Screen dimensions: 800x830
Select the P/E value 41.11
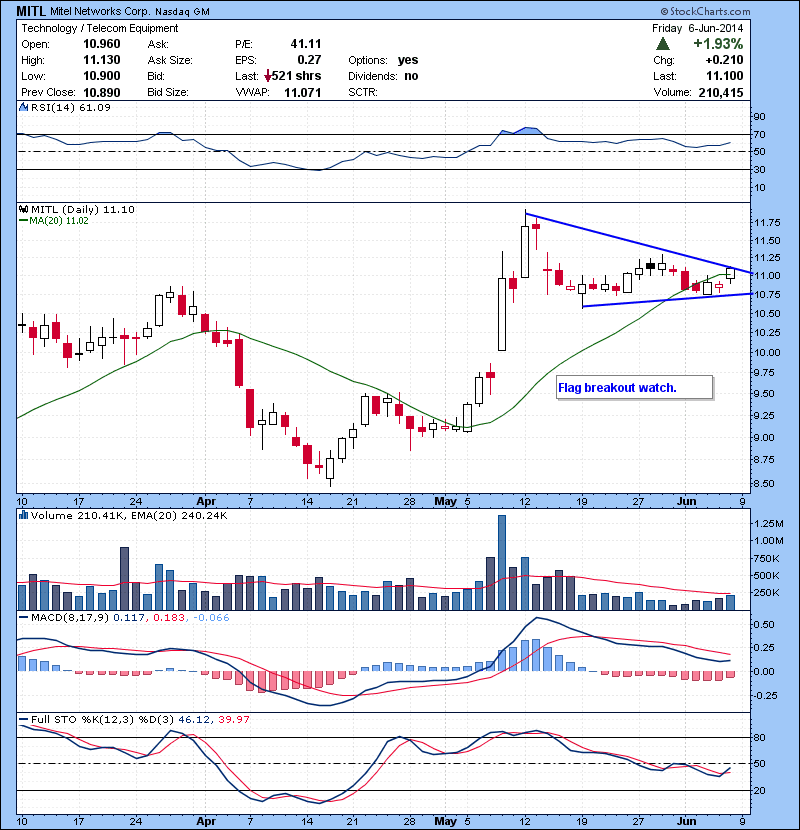pyautogui.click(x=306, y=44)
